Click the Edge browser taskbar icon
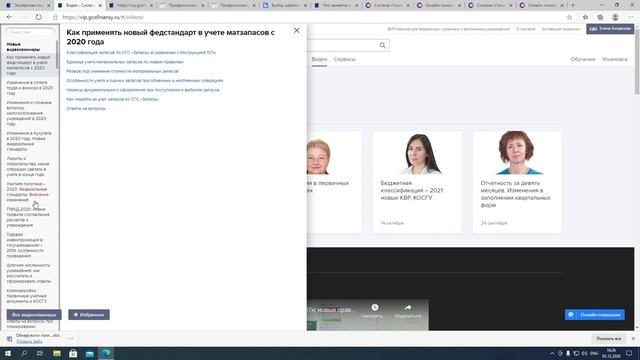The height and width of the screenshot is (360, 640). tap(106, 353)
